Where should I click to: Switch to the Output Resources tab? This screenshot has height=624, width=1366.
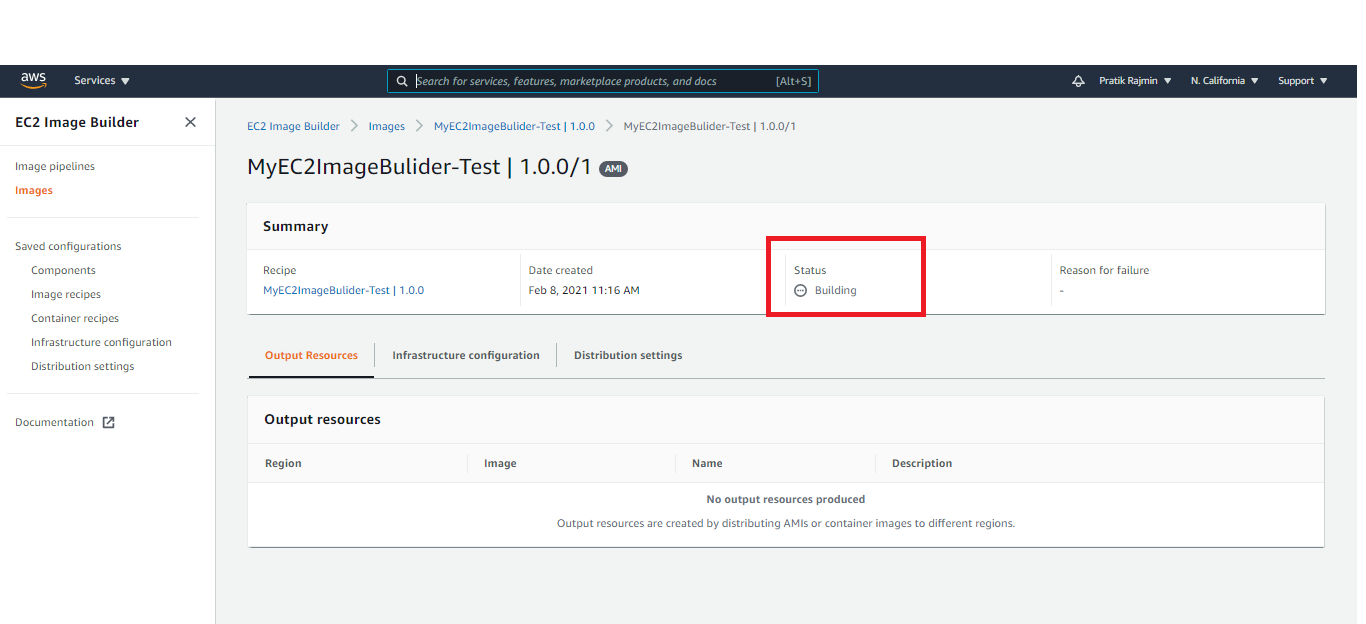[x=311, y=355]
